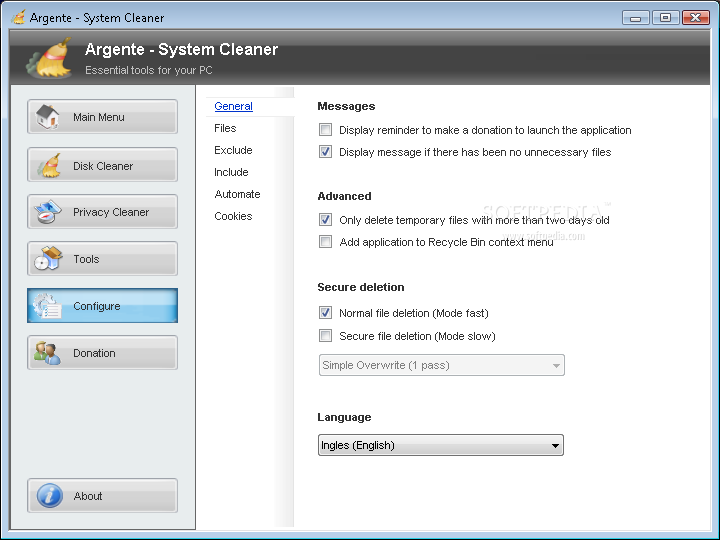Toggle Normal file deletion (Mode fast)
Screen dimensions: 720x540
tap(325, 313)
